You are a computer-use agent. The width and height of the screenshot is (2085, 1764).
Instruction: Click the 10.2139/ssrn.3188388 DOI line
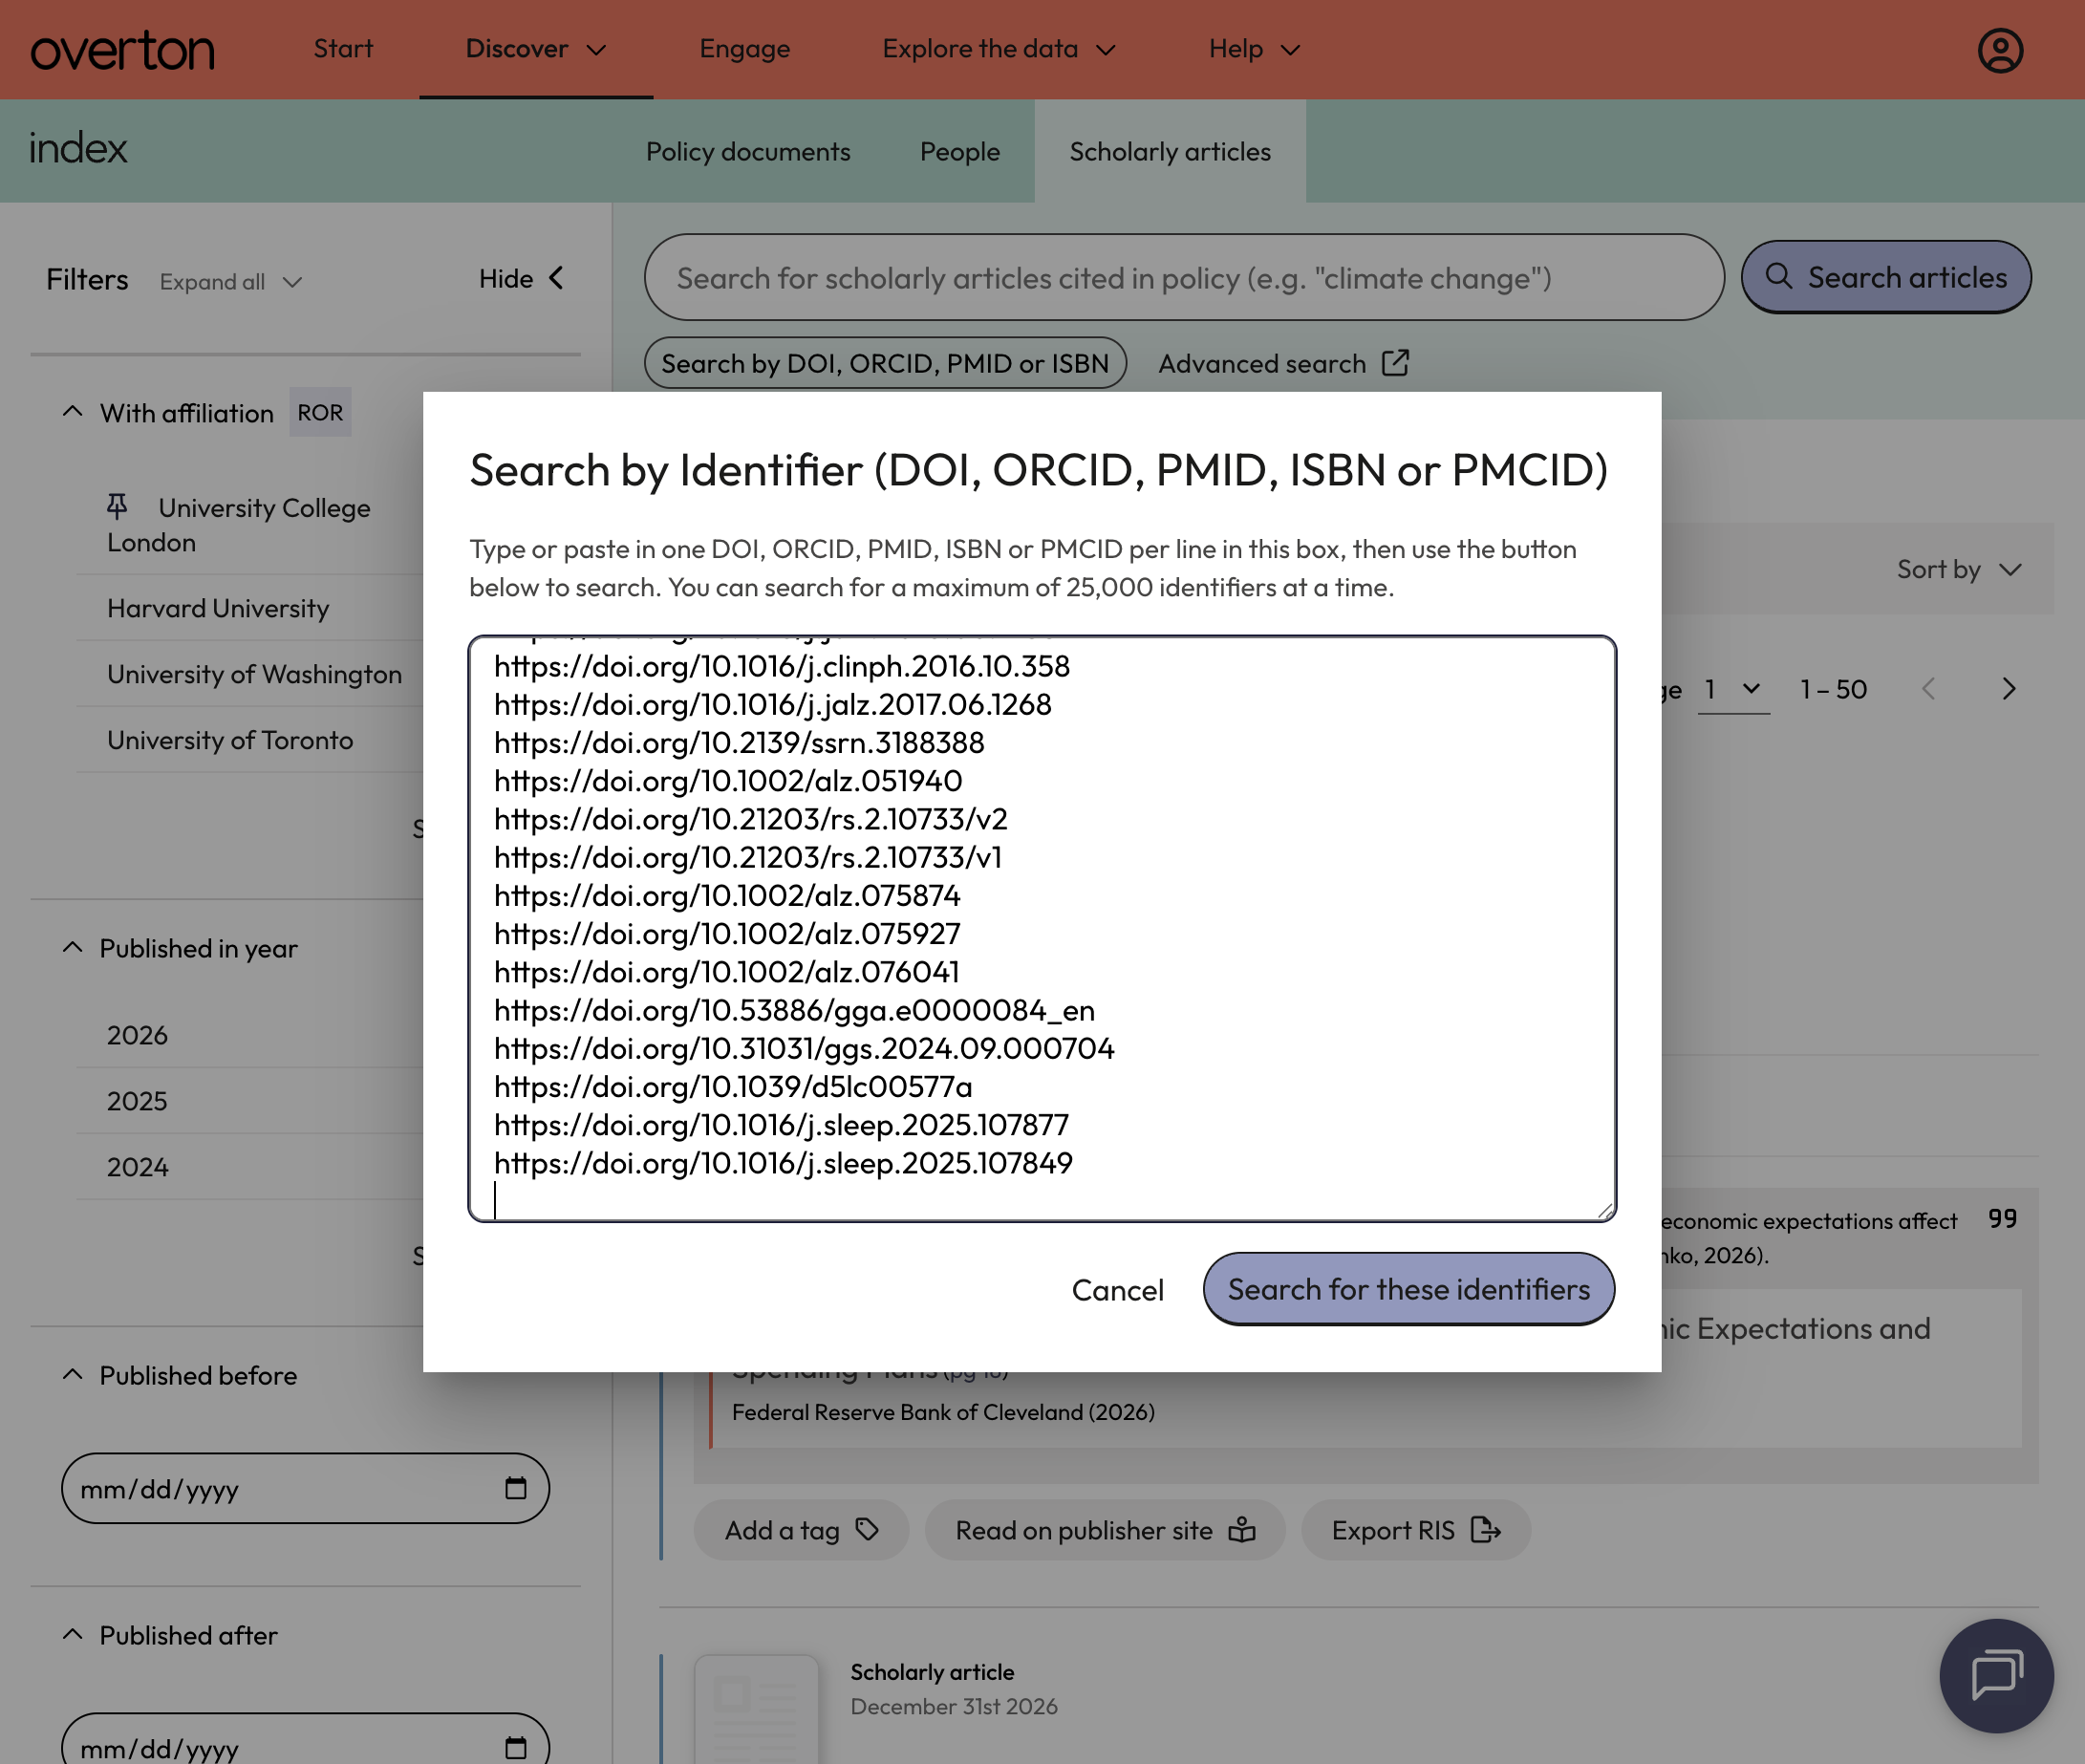pos(739,742)
